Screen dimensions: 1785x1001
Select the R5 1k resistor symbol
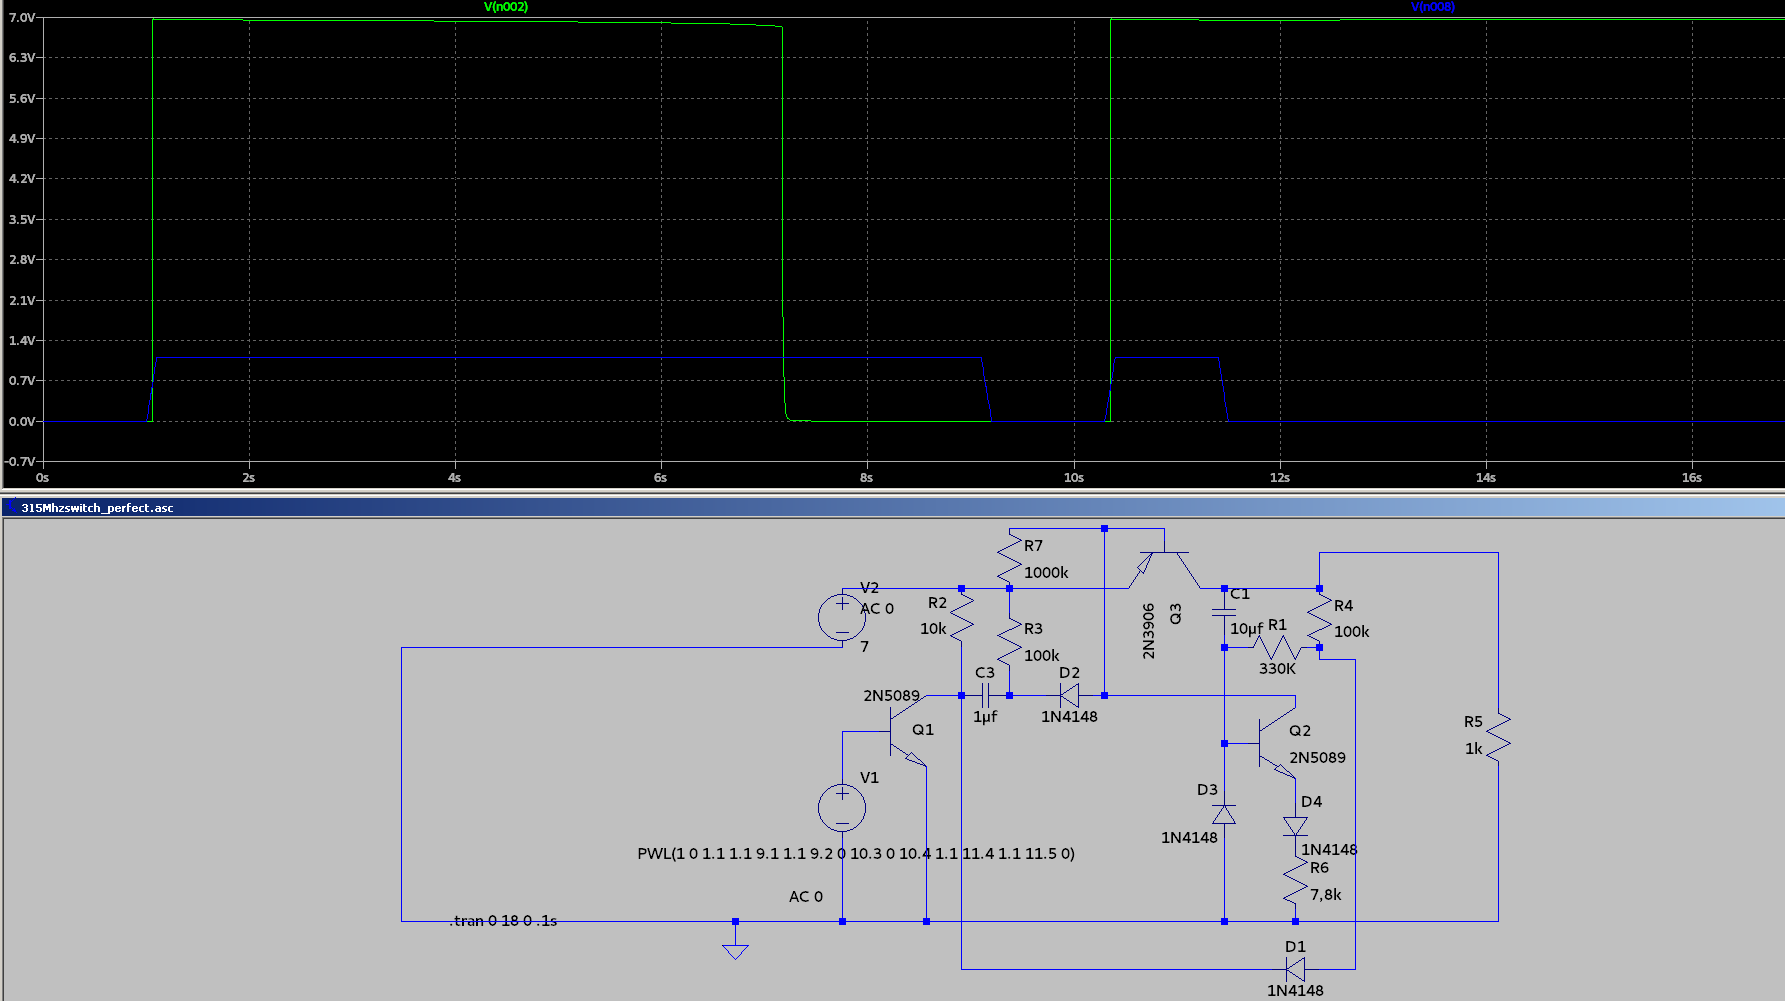[1498, 737]
